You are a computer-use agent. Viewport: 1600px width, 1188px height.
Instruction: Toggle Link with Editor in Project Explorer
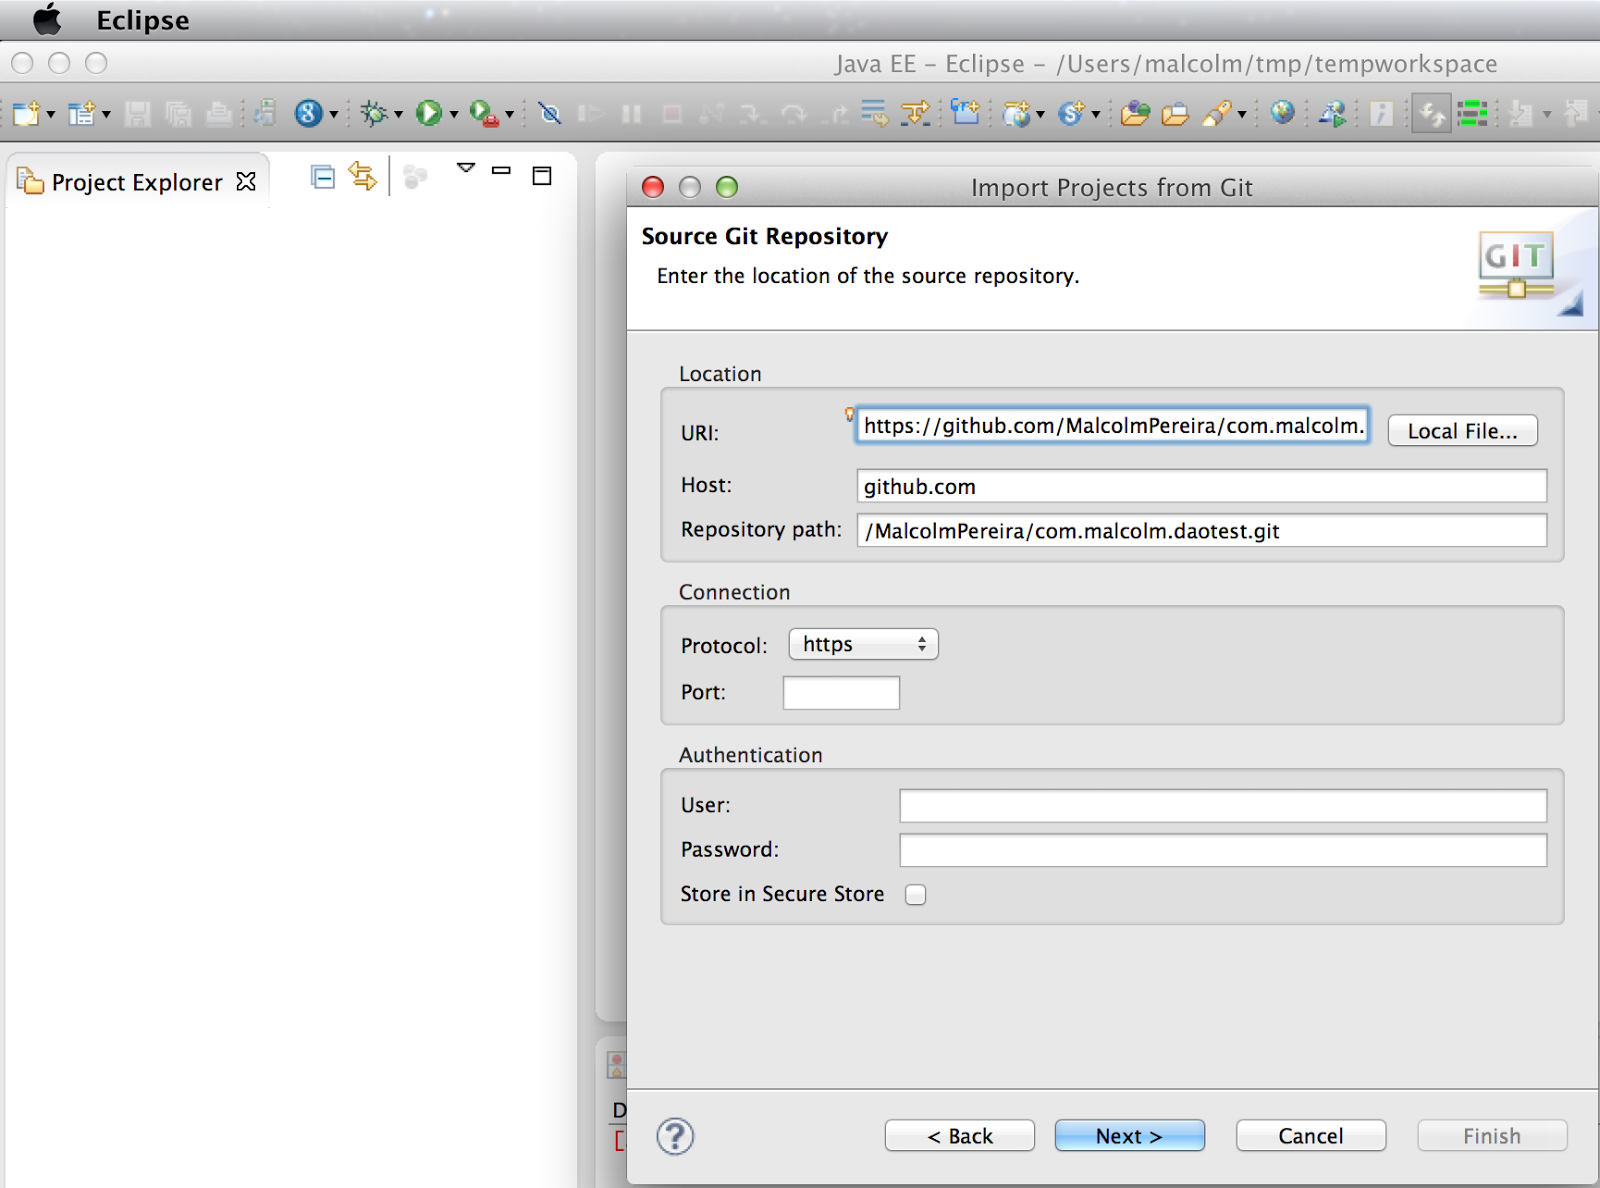(362, 177)
